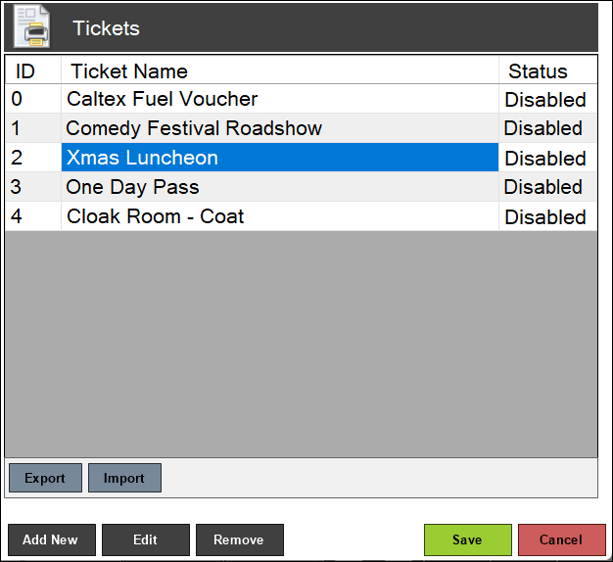Click Disabled status of Xmas Luncheon
This screenshot has width=613, height=562.
(x=548, y=158)
